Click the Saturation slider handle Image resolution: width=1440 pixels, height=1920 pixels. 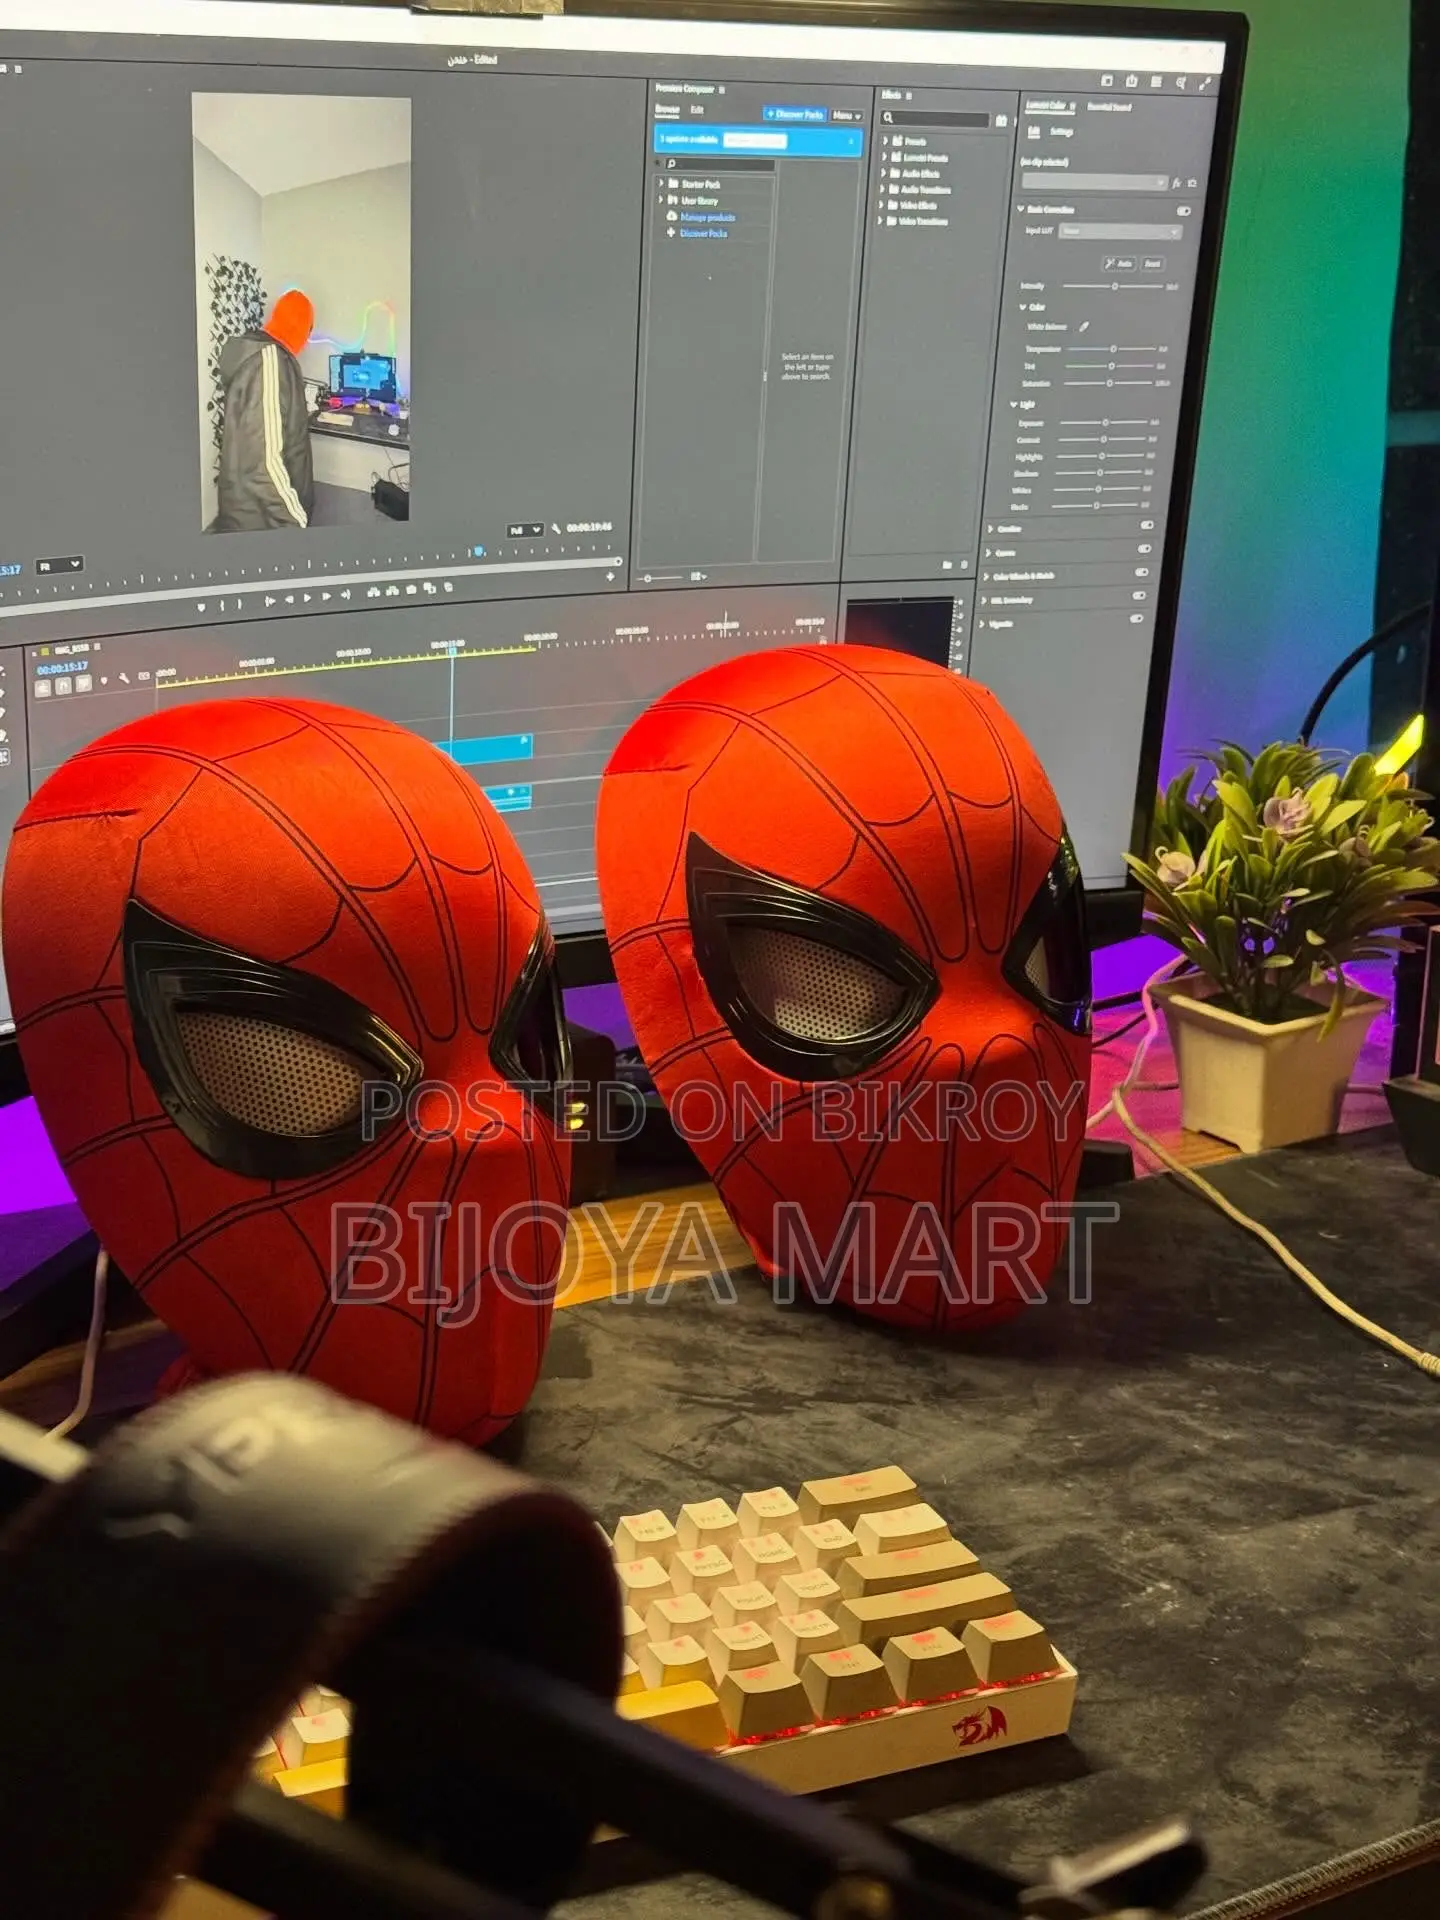(1109, 383)
